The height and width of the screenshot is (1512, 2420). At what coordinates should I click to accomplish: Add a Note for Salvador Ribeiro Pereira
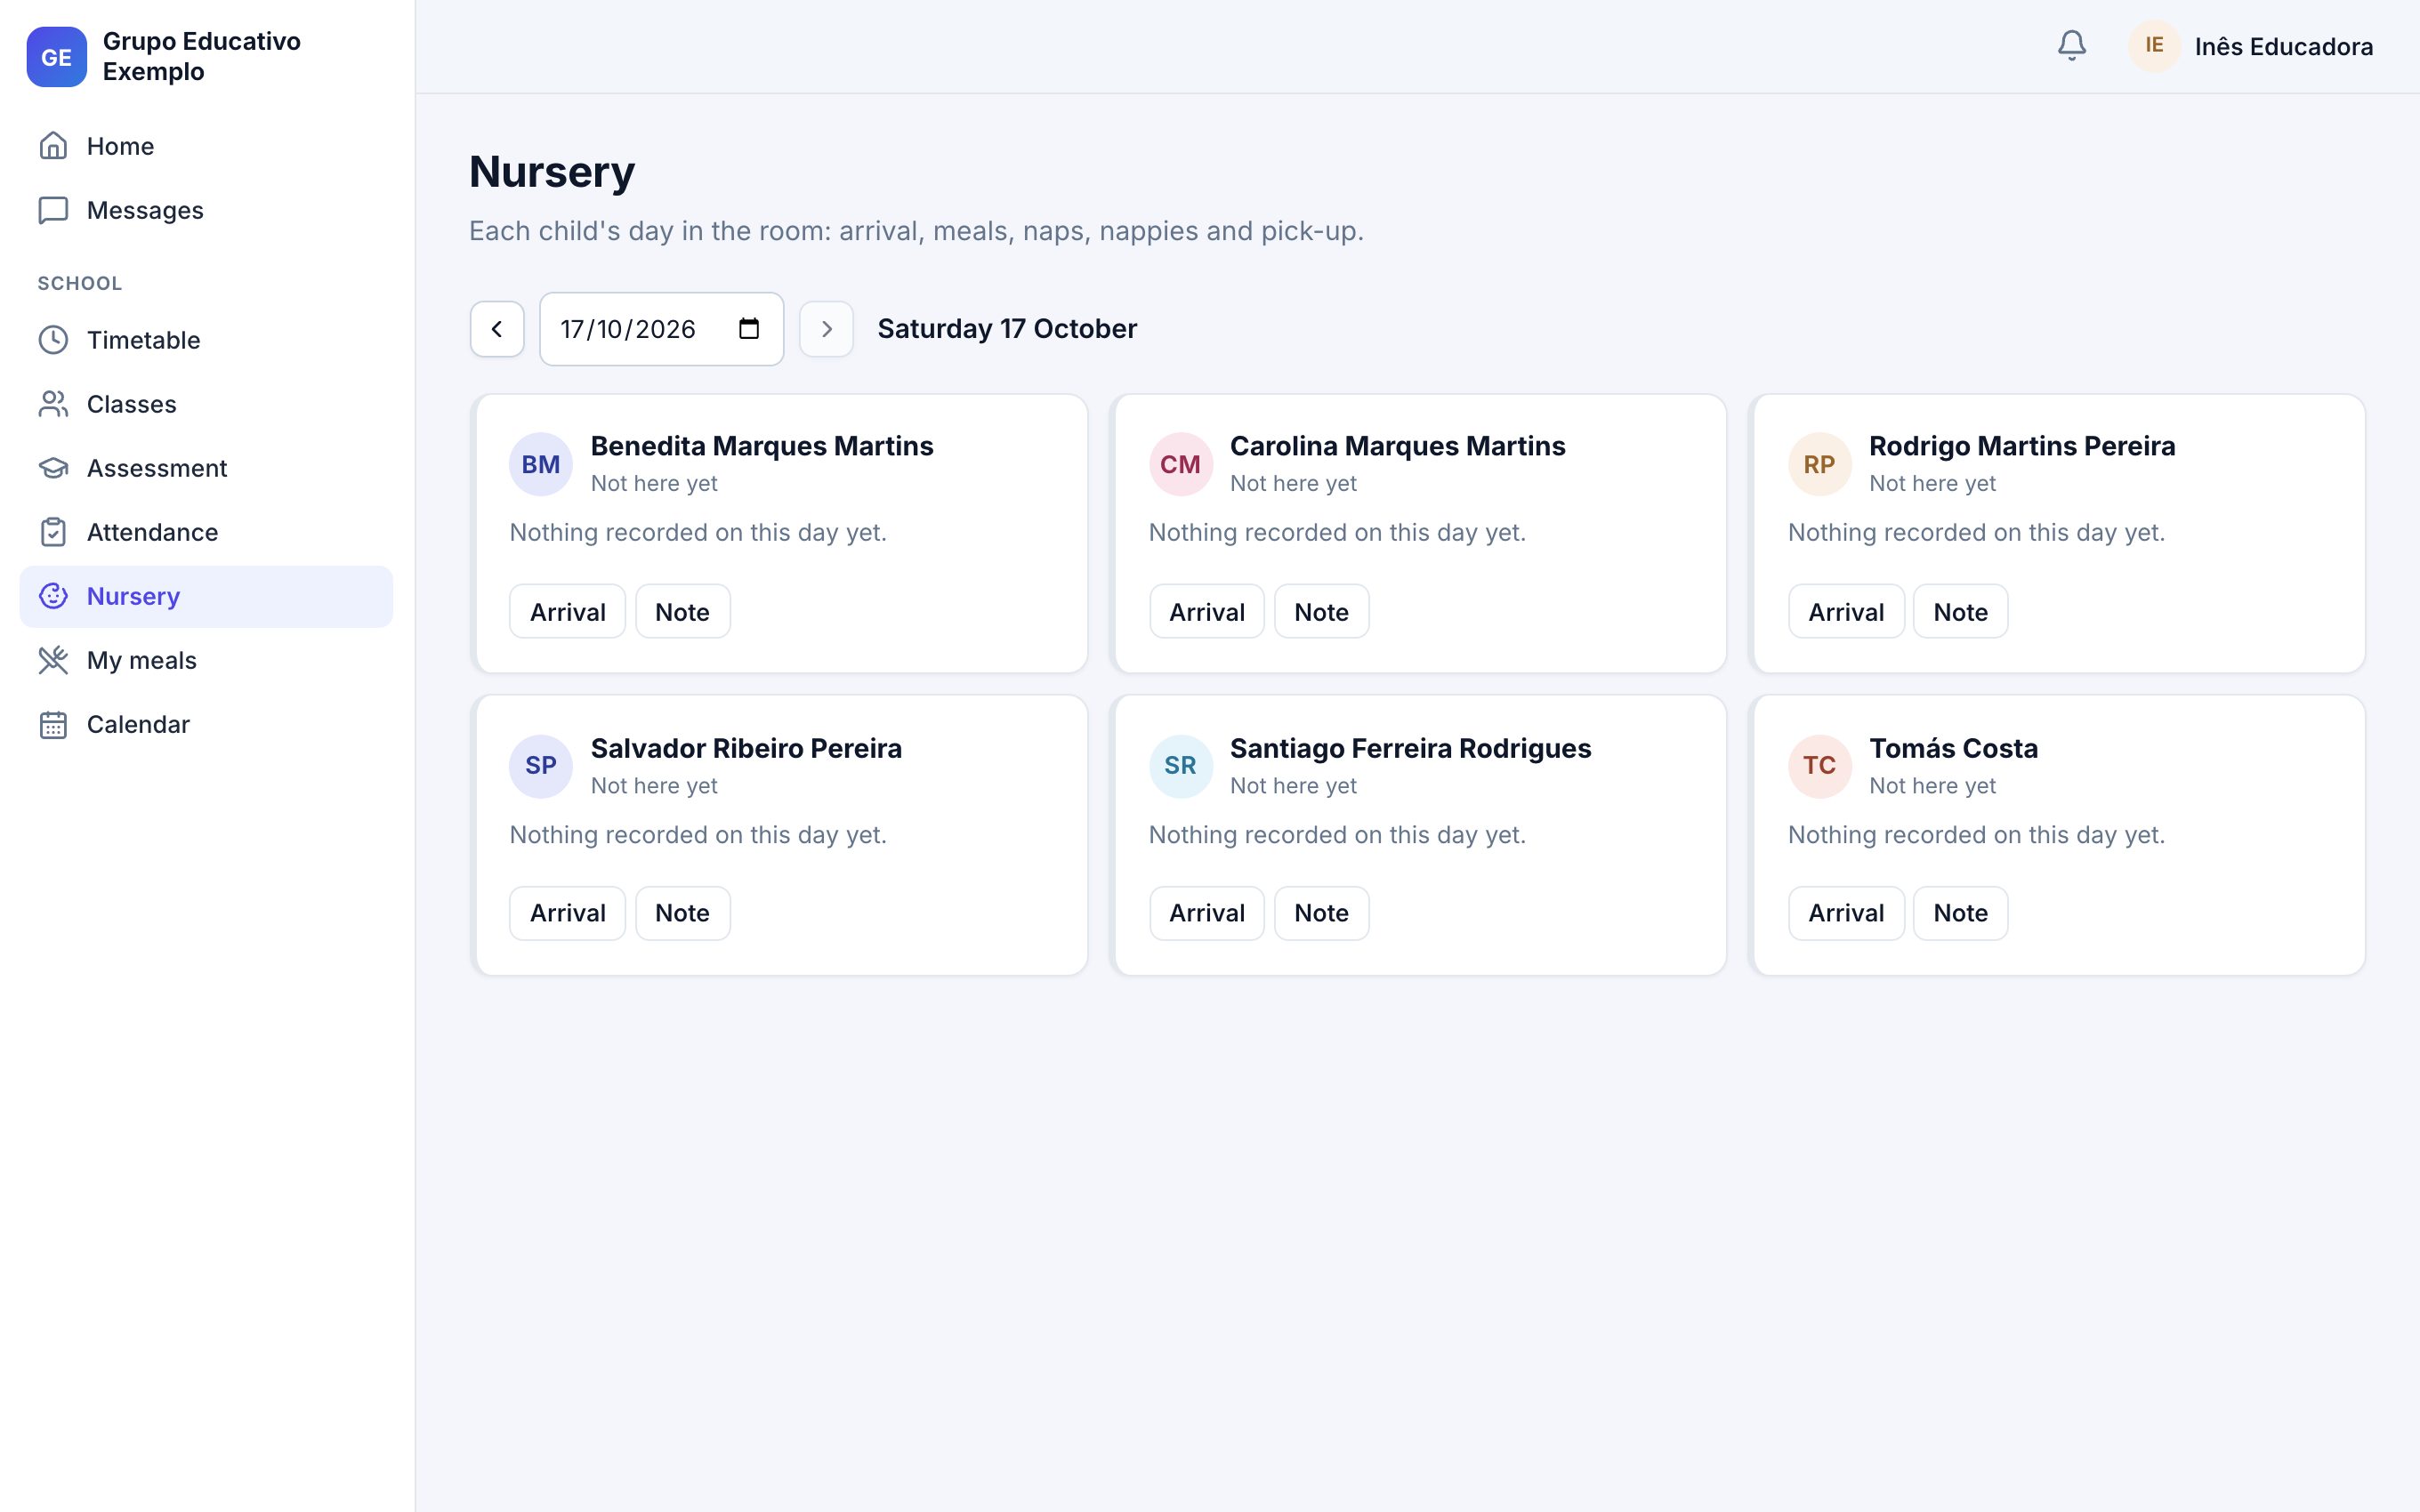click(x=682, y=913)
